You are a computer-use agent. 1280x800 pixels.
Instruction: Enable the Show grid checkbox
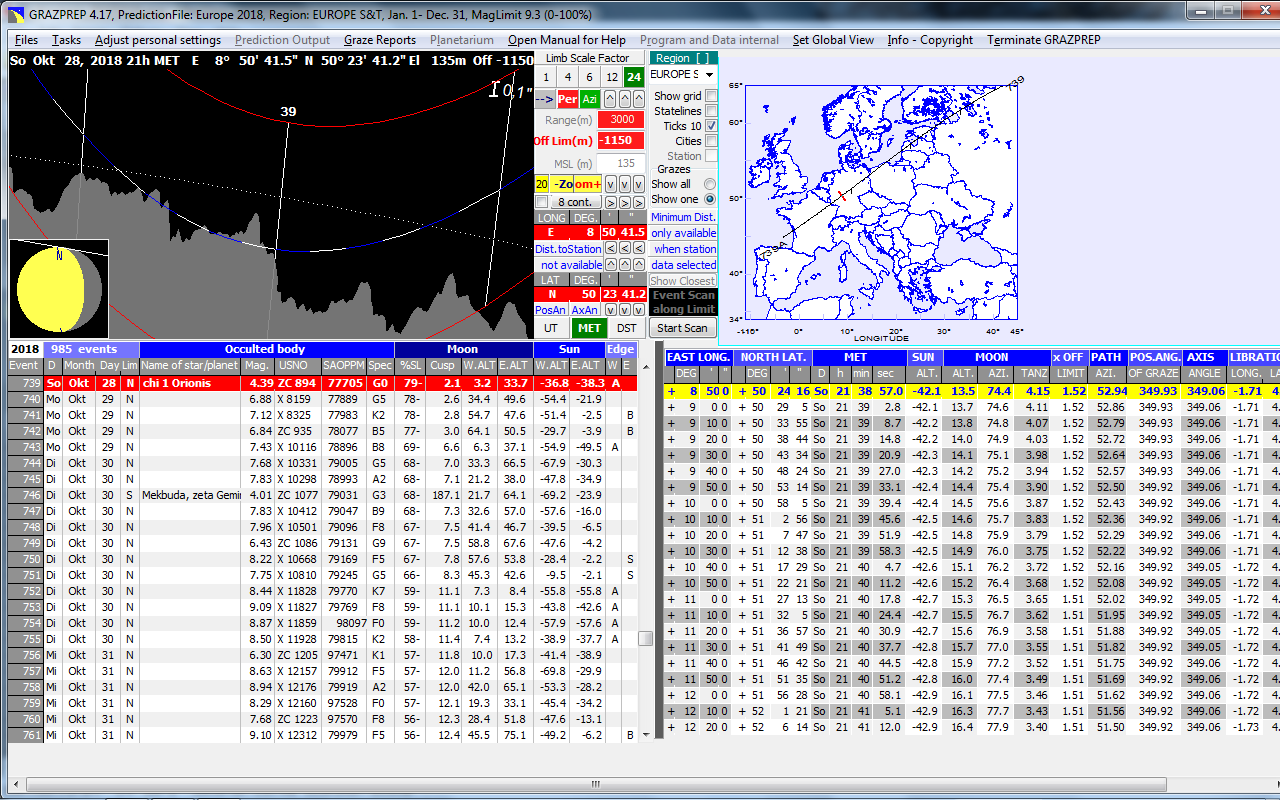[711, 96]
